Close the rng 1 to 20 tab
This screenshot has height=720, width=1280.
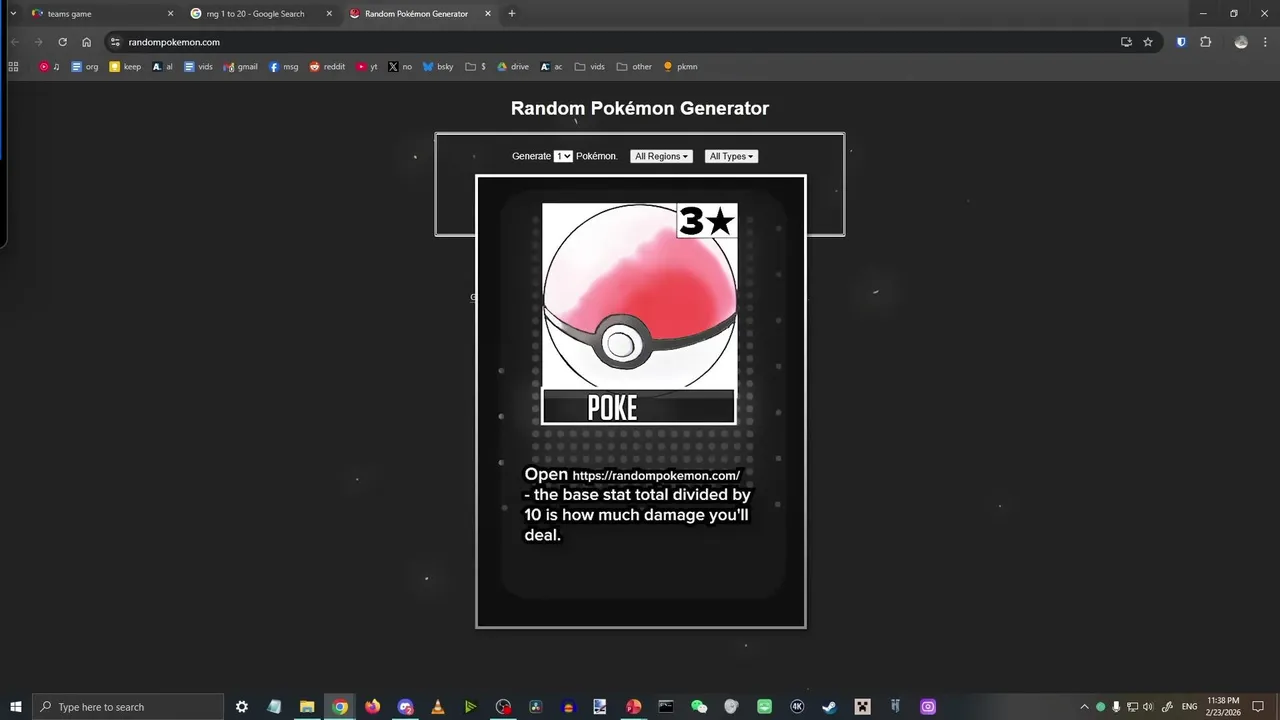329,14
